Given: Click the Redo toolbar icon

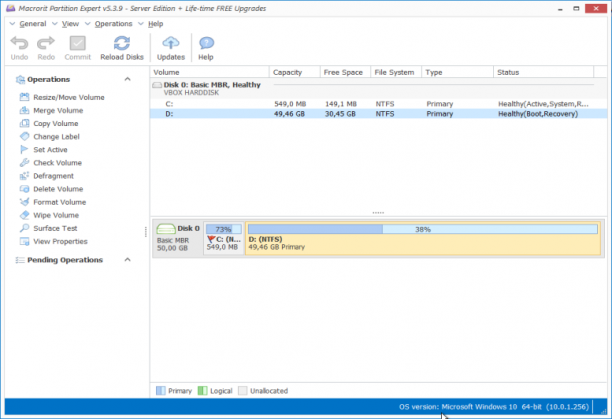Looking at the screenshot, I should tap(46, 43).
